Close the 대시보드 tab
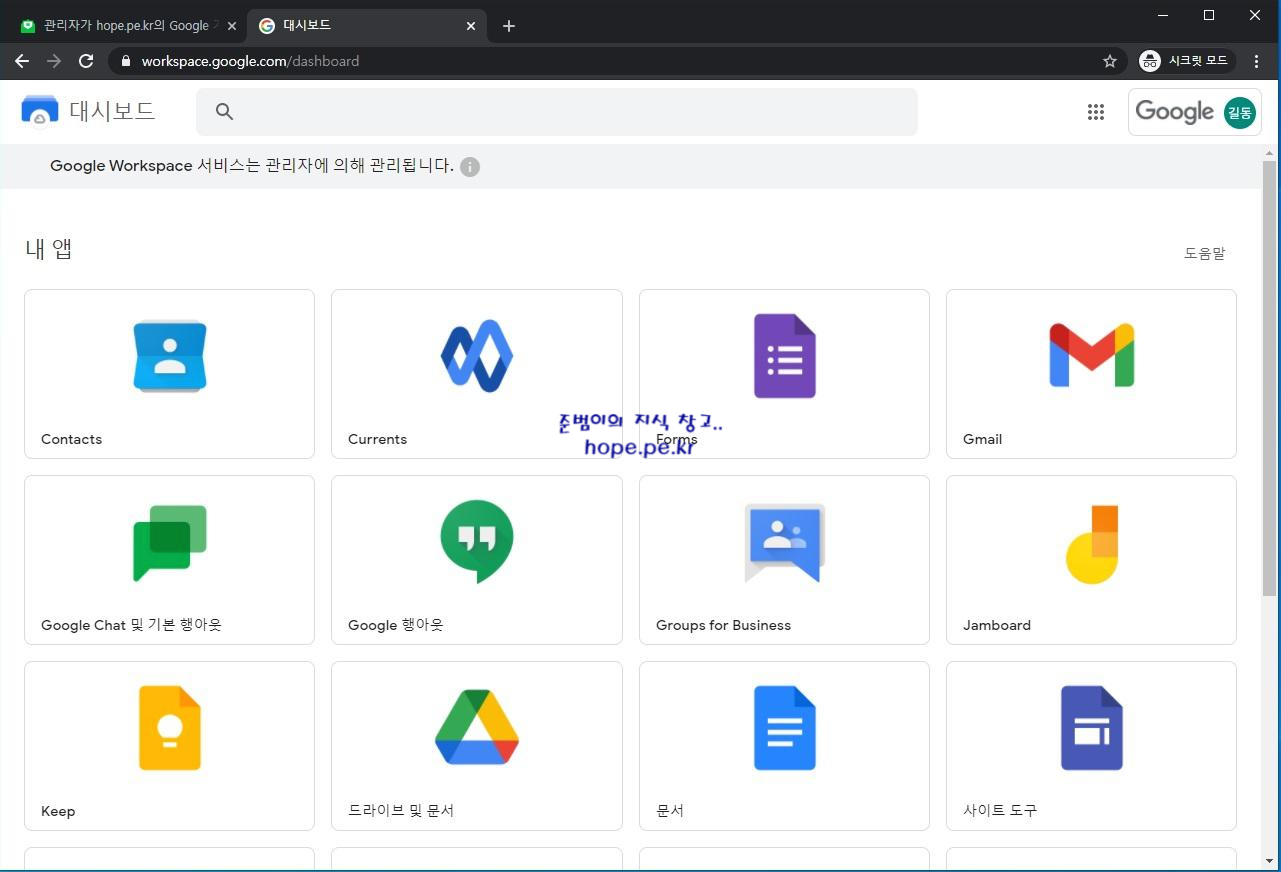 click(x=471, y=26)
